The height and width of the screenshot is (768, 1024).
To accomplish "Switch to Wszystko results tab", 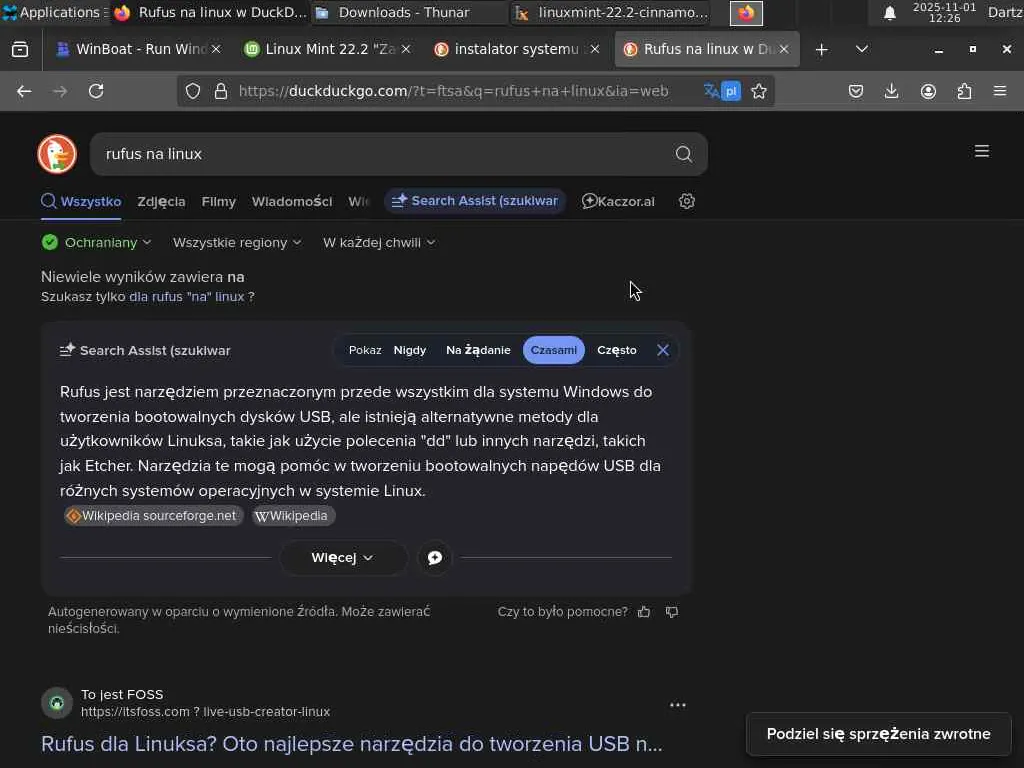I will (x=81, y=201).
